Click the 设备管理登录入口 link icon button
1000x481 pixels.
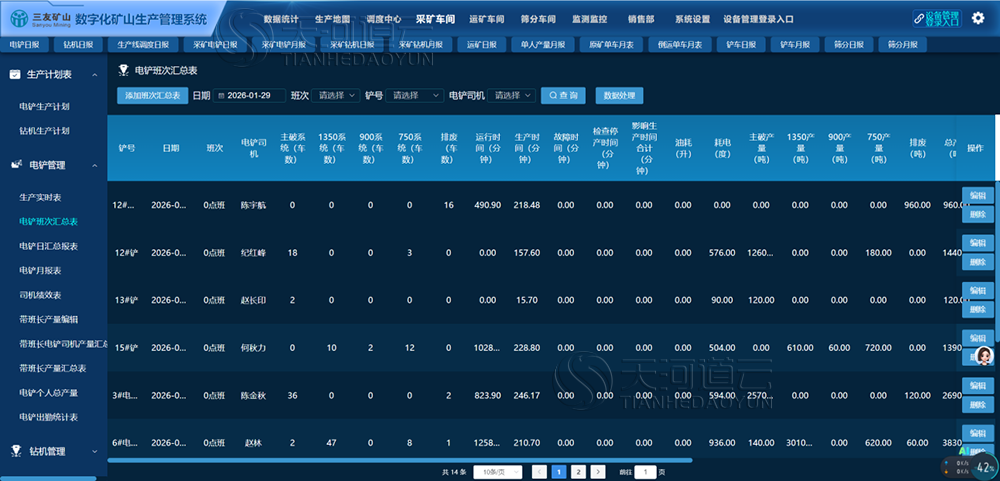(x=937, y=18)
